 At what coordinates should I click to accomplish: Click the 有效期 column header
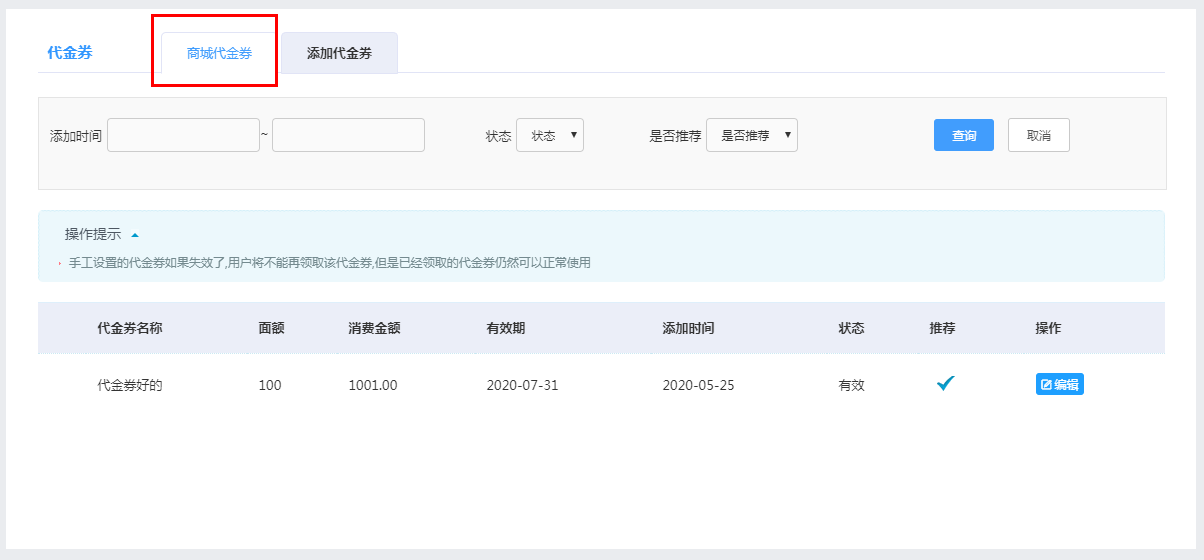click(506, 328)
